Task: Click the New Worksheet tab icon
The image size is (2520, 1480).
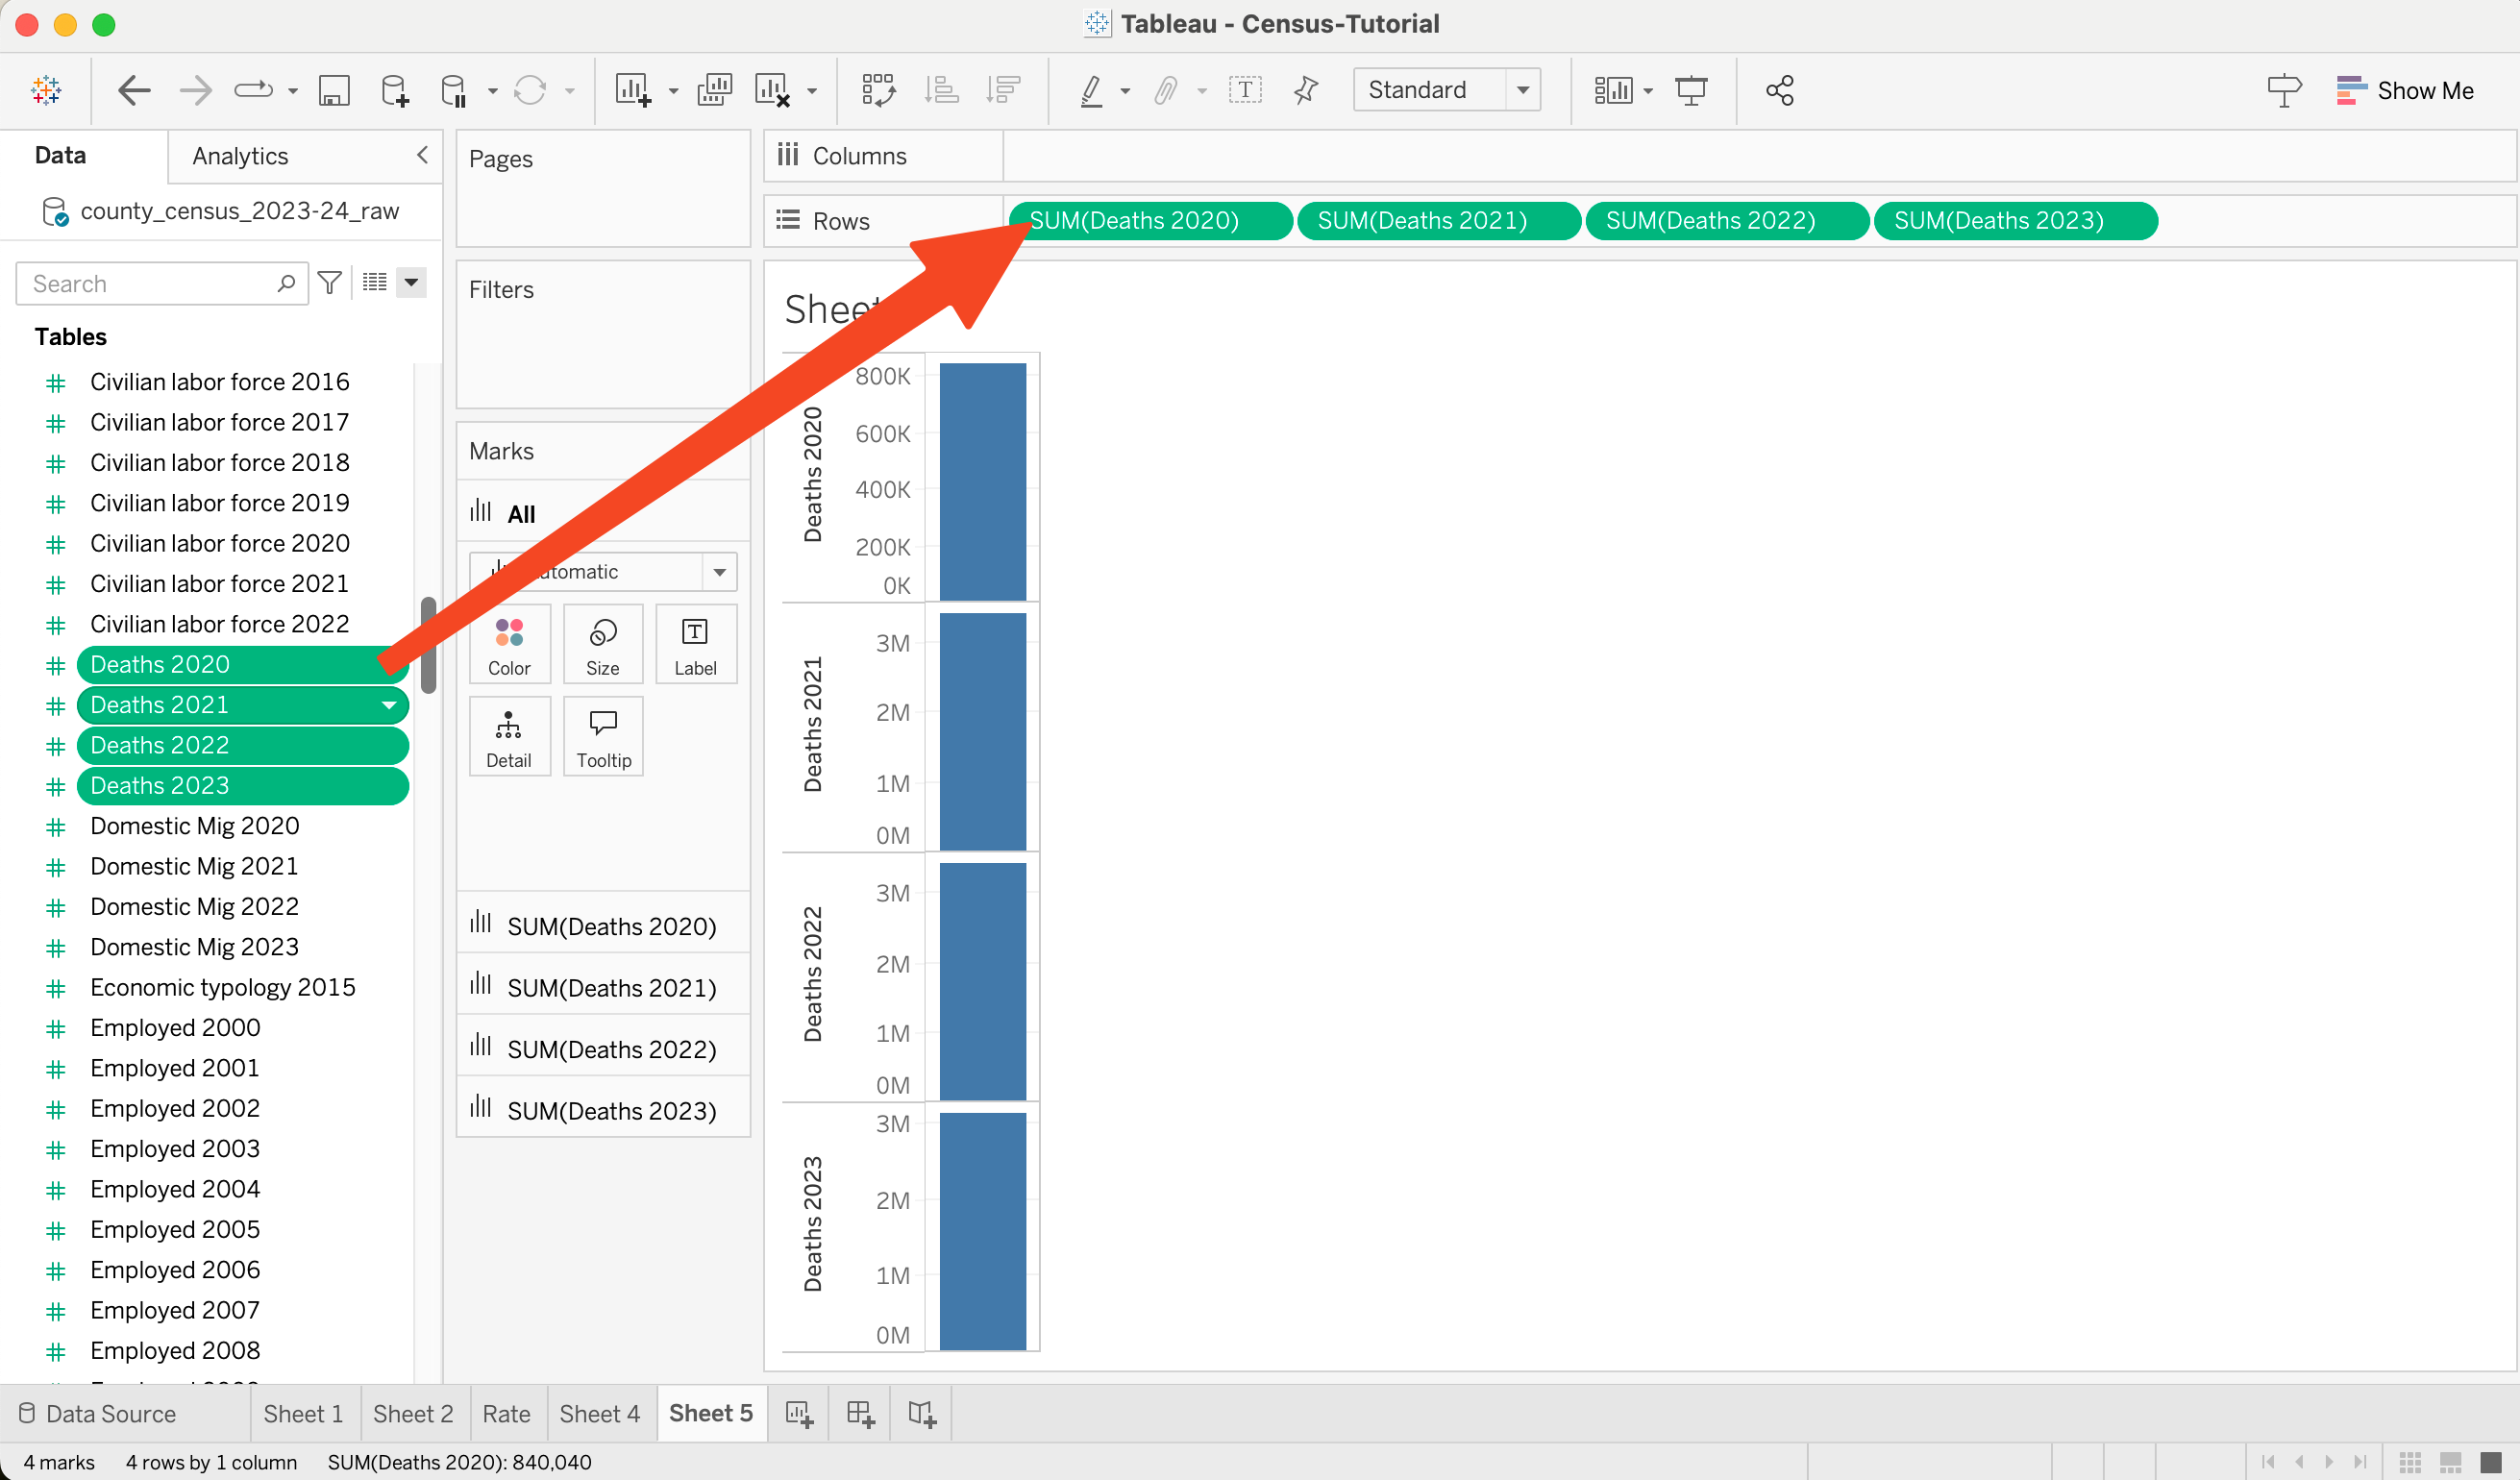Action: [x=799, y=1413]
